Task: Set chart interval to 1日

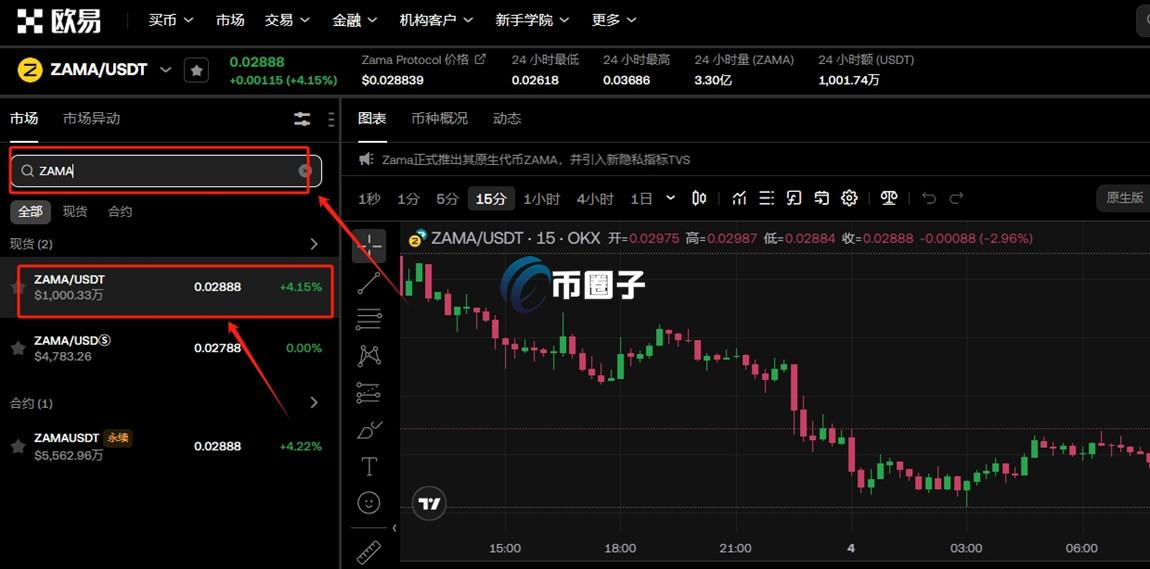Action: click(641, 199)
